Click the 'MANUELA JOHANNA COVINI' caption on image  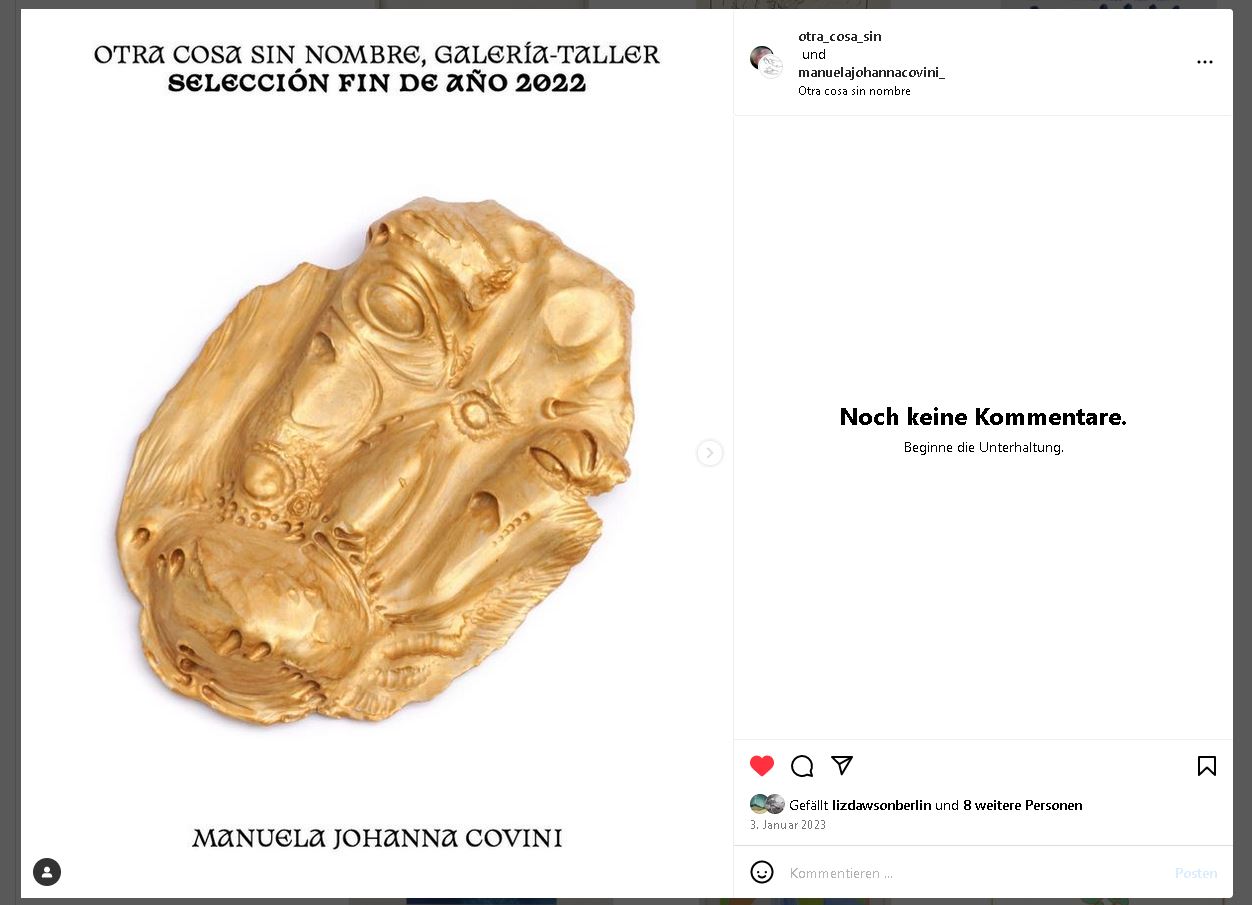click(x=377, y=838)
